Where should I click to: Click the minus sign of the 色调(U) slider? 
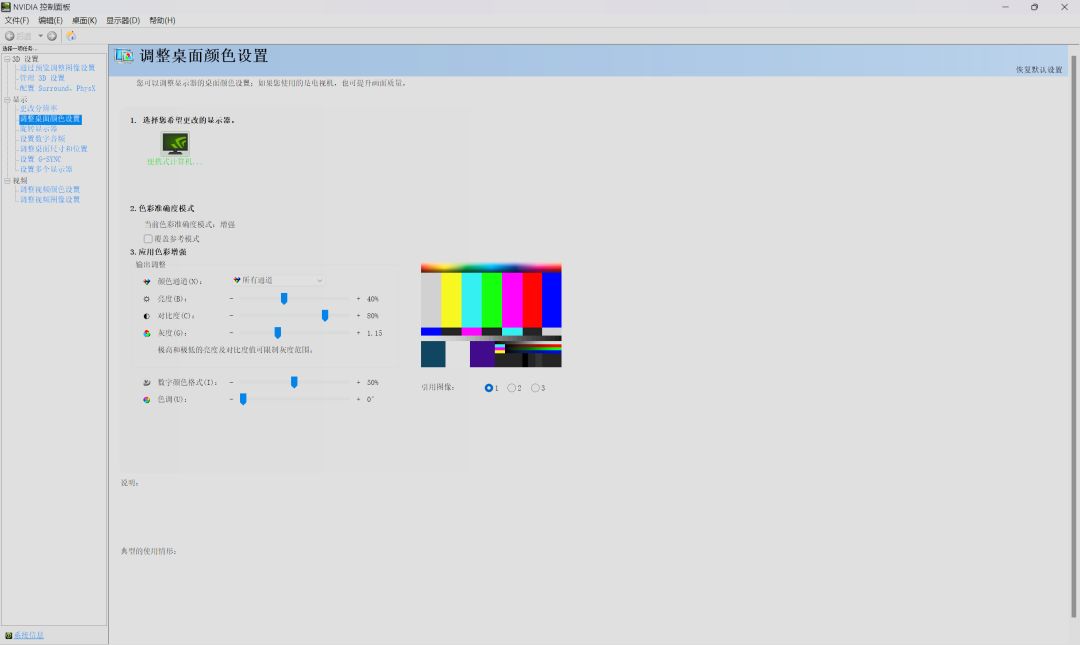231,399
